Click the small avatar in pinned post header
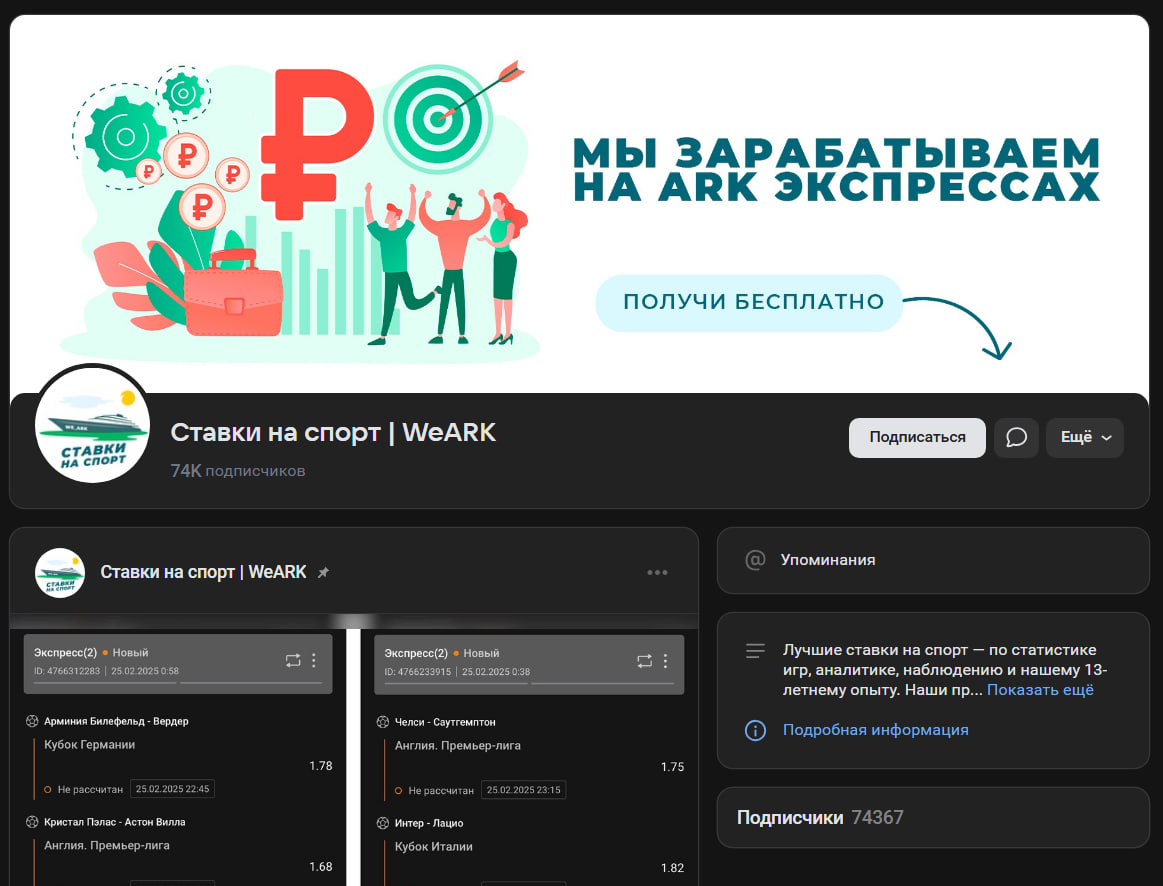This screenshot has height=886, width=1163. [60, 573]
